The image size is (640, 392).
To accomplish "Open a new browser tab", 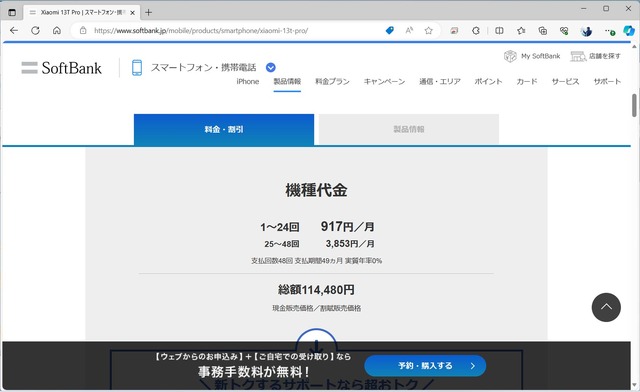I will pyautogui.click(x=149, y=13).
